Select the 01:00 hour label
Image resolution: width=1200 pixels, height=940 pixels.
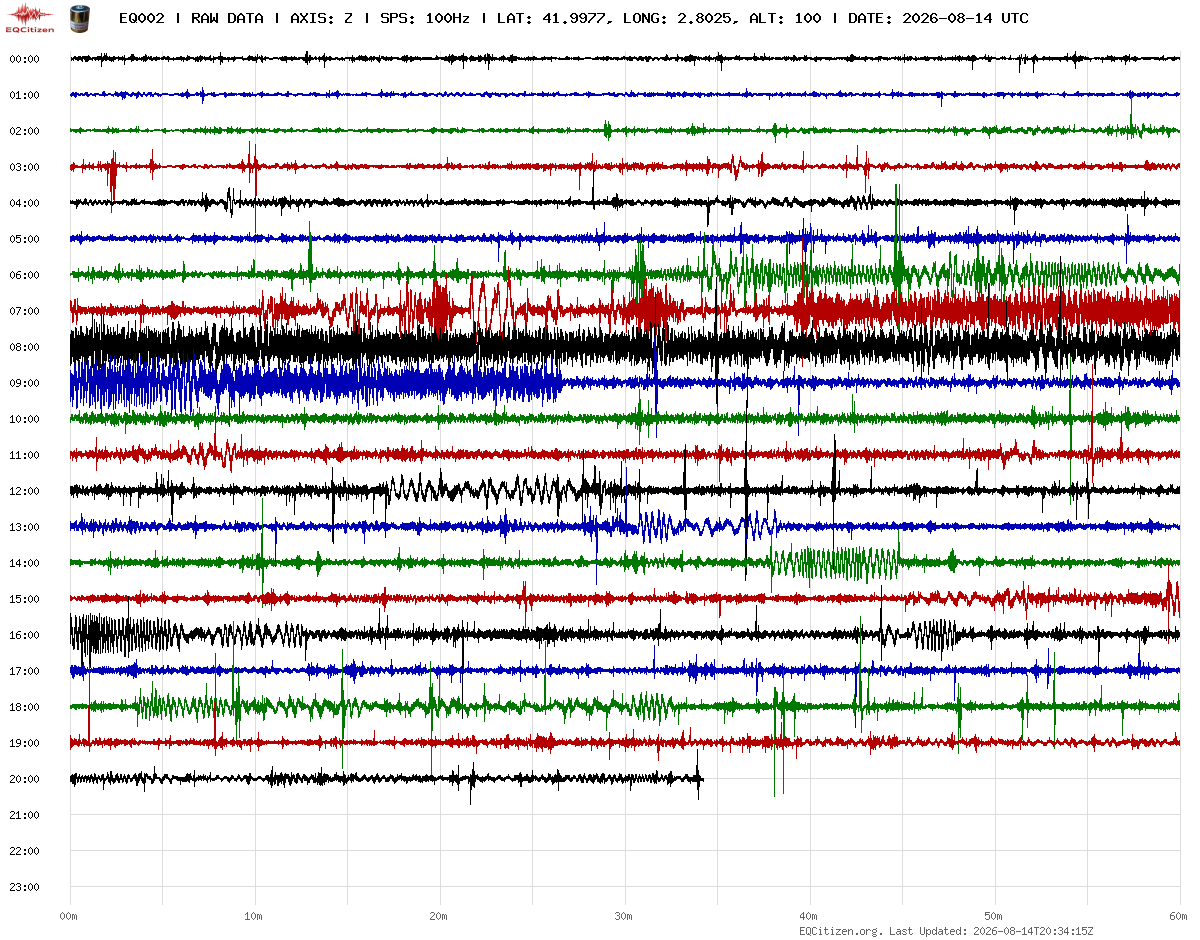24,95
